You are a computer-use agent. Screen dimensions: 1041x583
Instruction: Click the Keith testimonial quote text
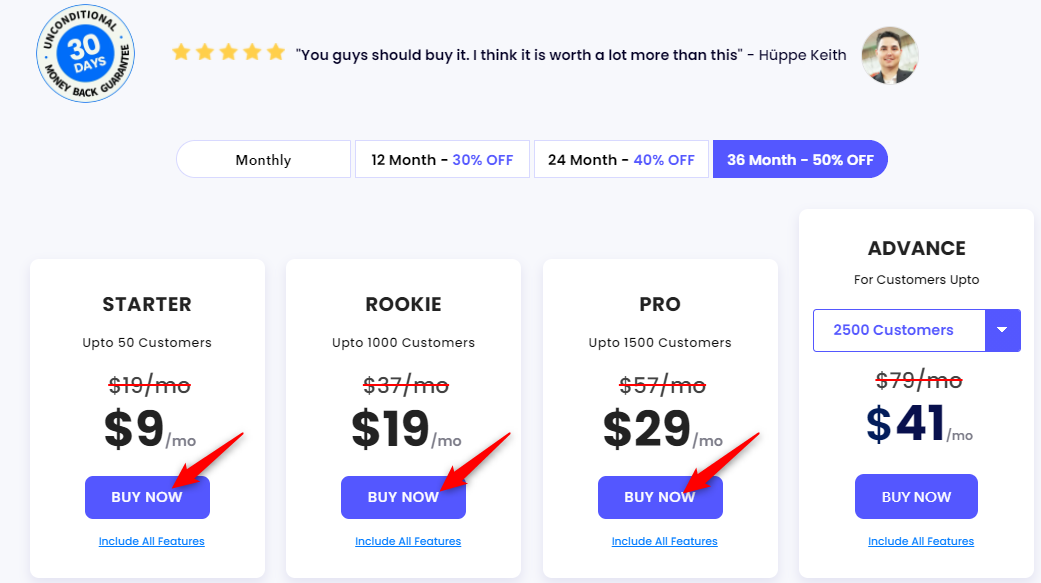(x=519, y=55)
